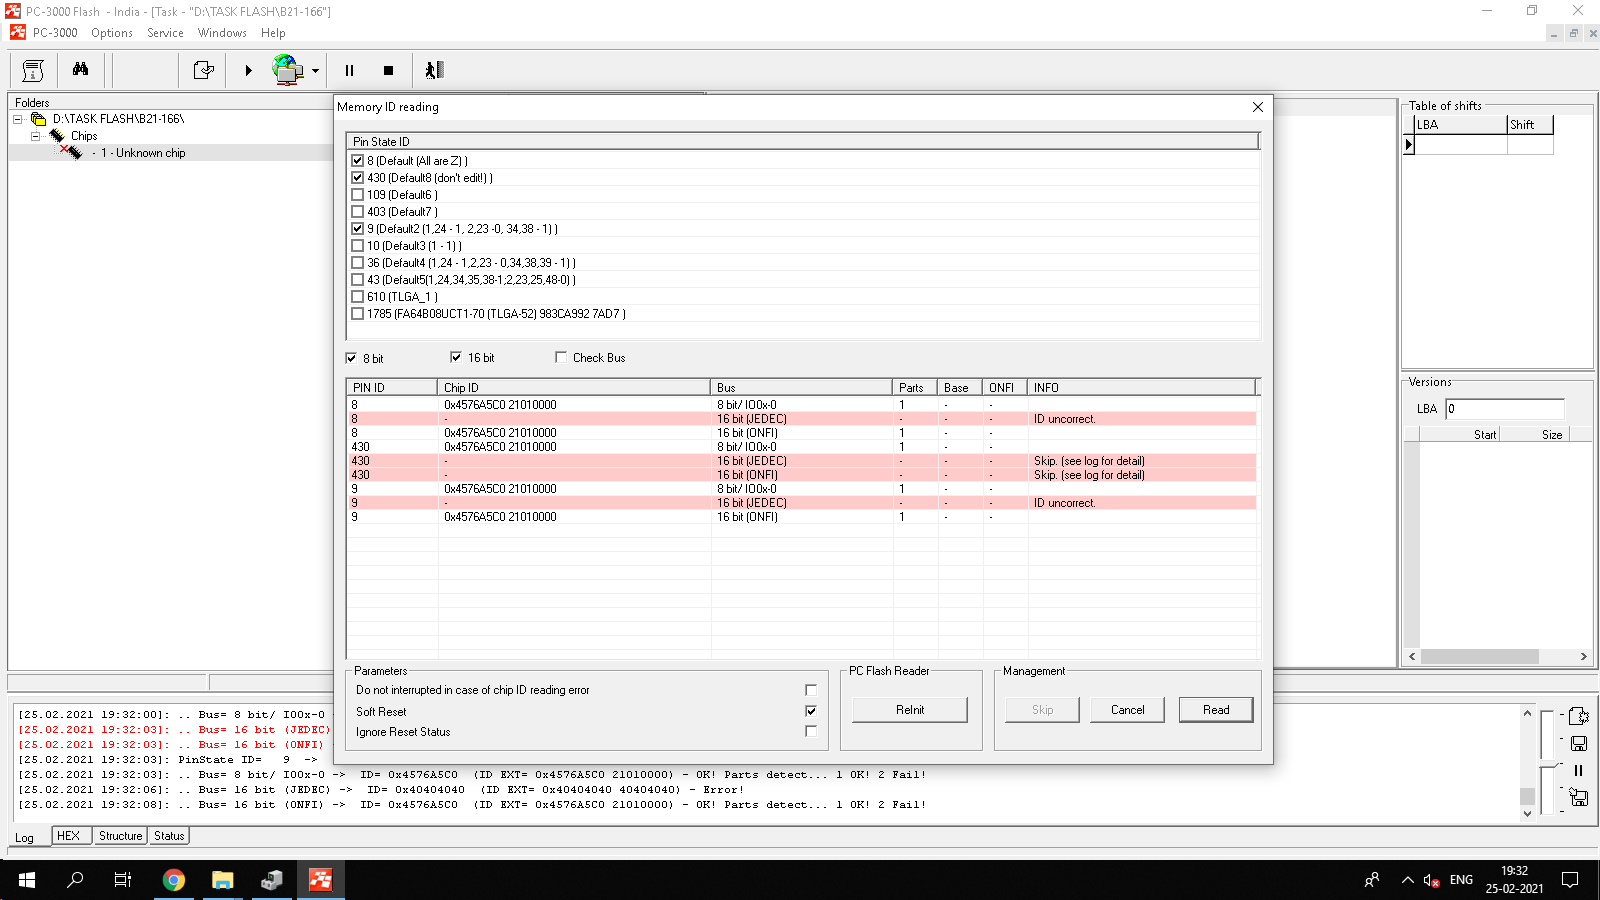Click the pause log icon

[1579, 770]
